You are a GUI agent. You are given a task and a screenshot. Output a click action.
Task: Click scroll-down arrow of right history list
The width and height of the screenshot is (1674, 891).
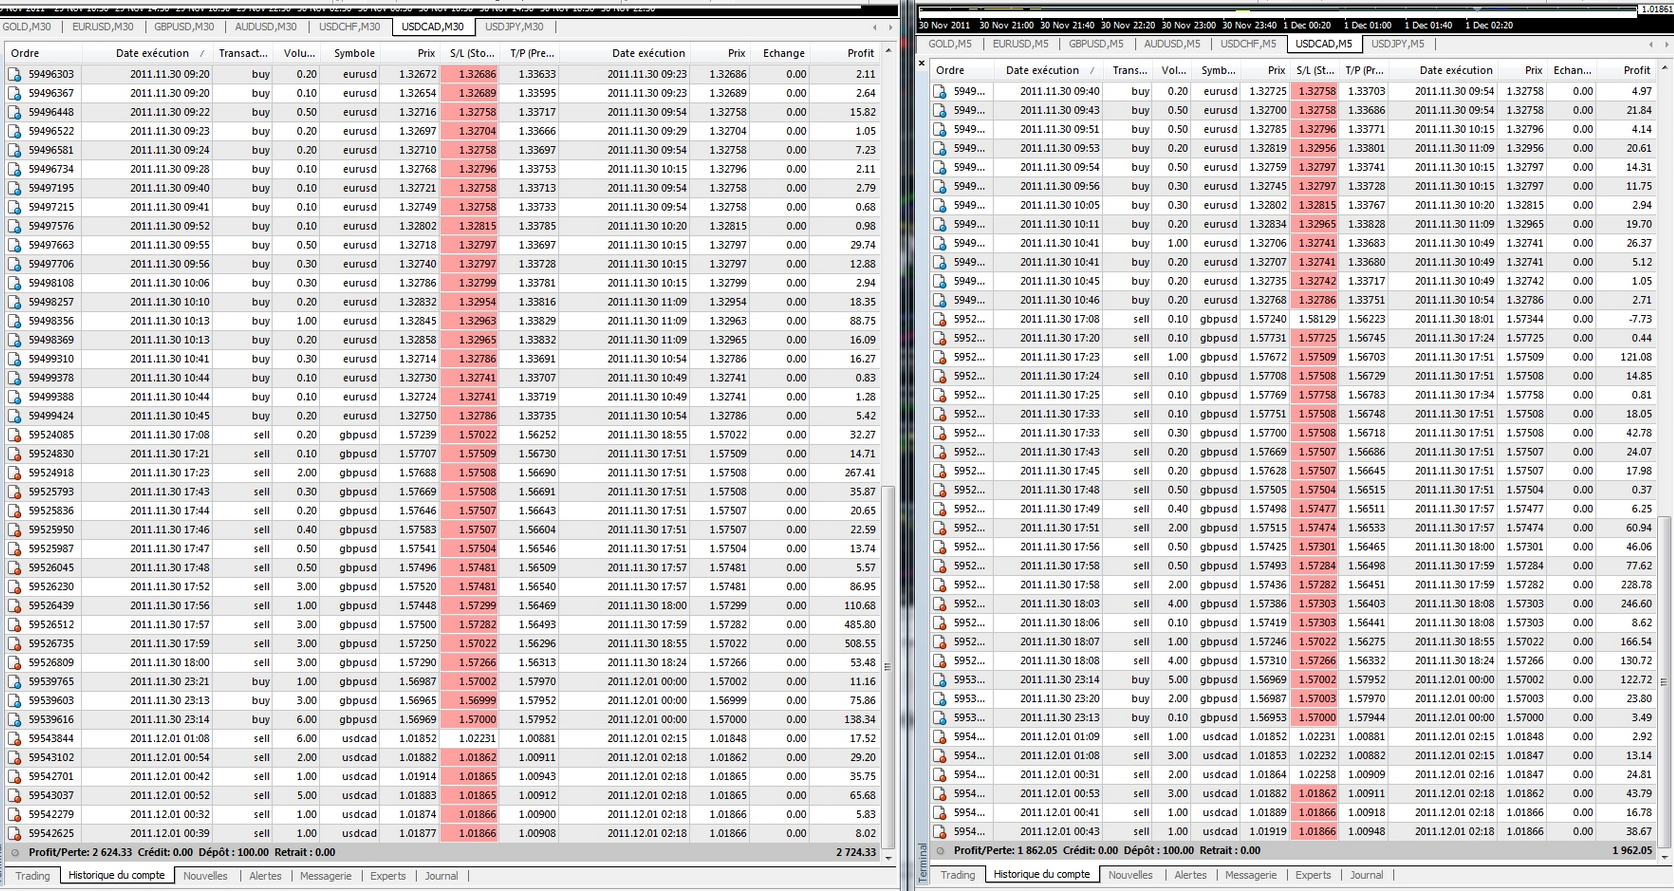pos(1664,855)
